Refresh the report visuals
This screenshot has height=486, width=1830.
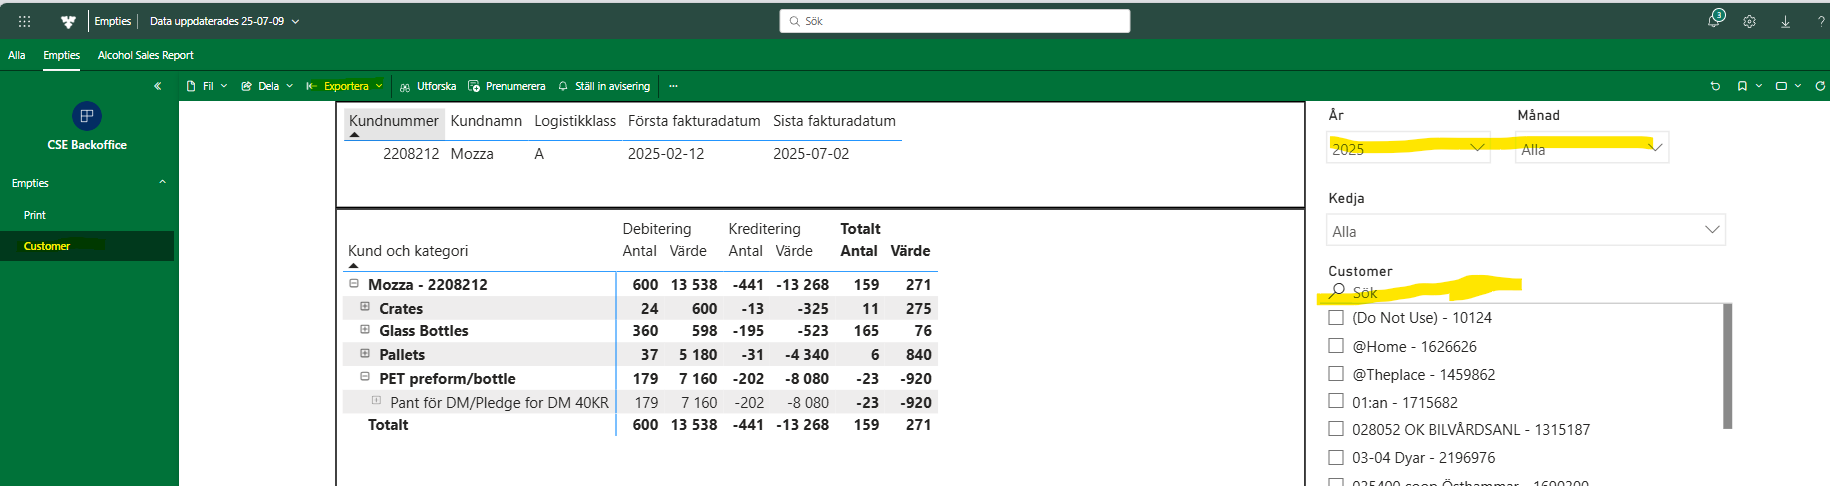point(1820,86)
